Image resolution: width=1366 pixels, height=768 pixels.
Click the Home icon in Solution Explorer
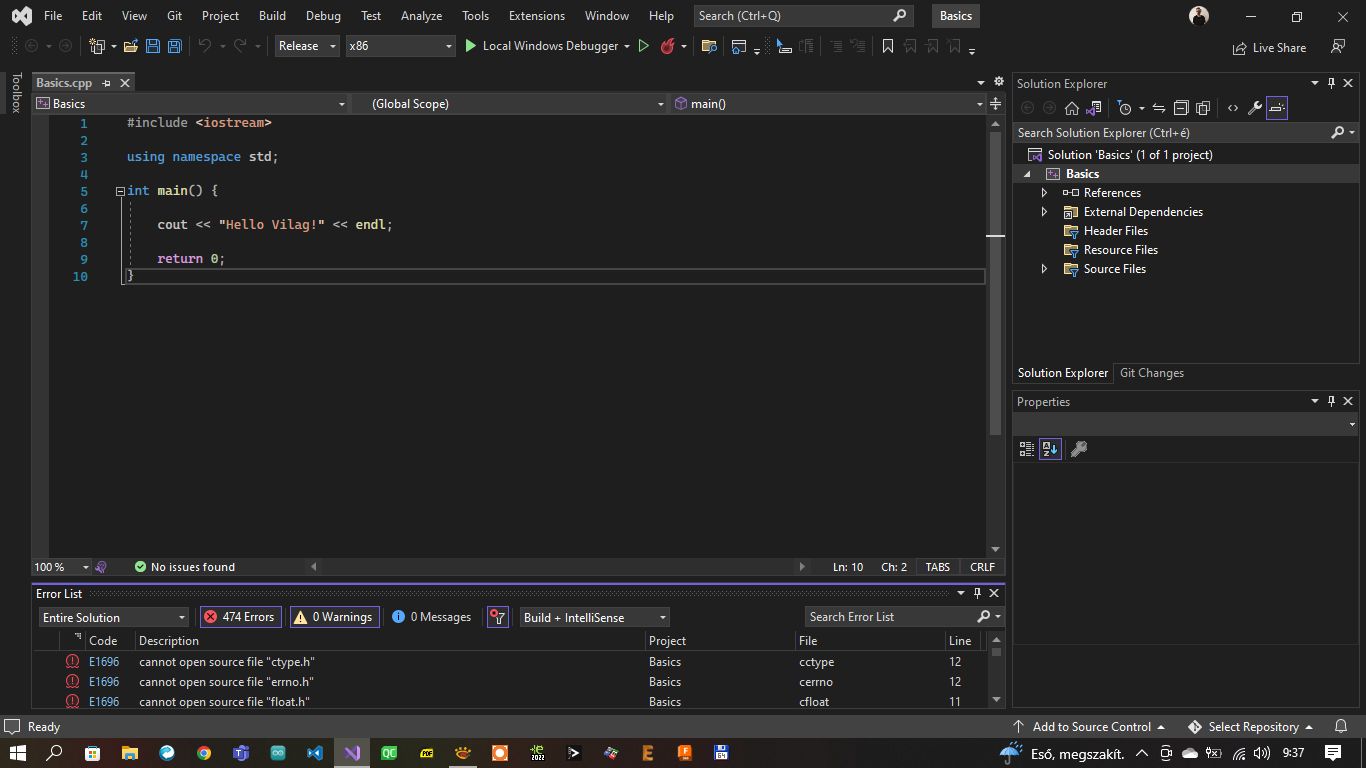(x=1071, y=107)
